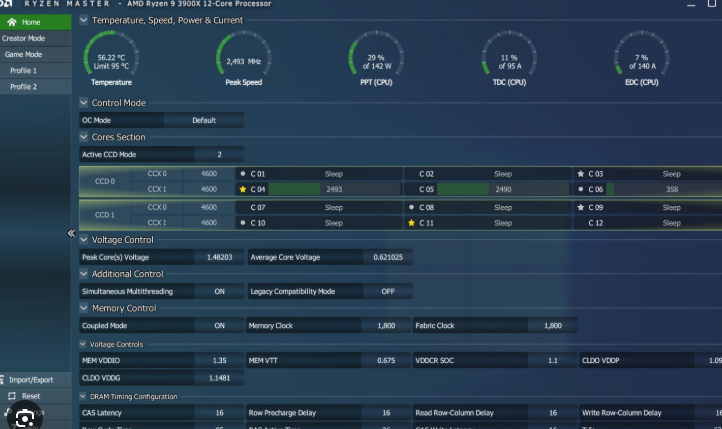This screenshot has height=429, width=722.
Task: Click white star on core C 03
Action: pos(580,174)
